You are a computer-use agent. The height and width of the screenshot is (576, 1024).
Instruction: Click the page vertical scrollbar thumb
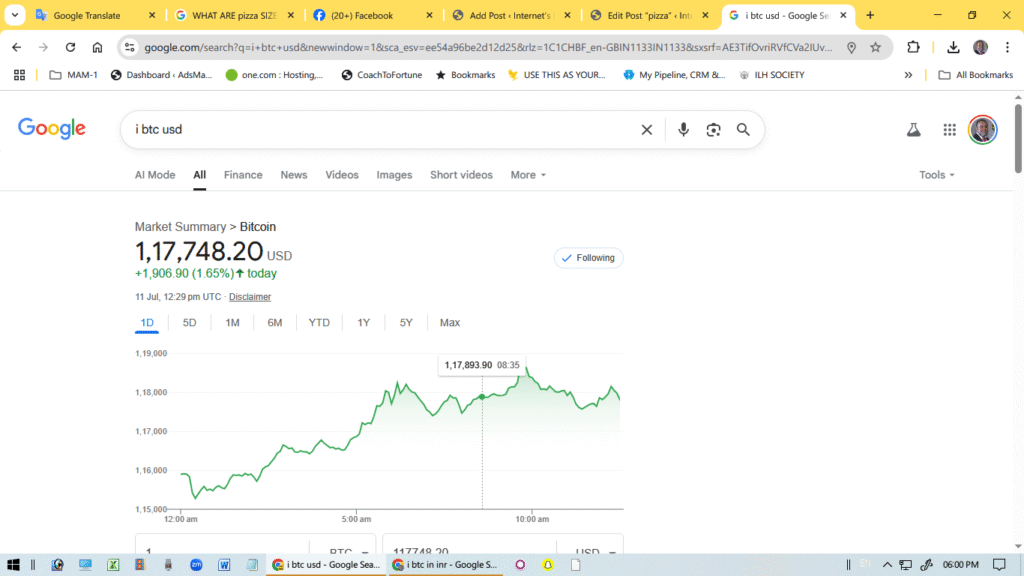[1017, 138]
